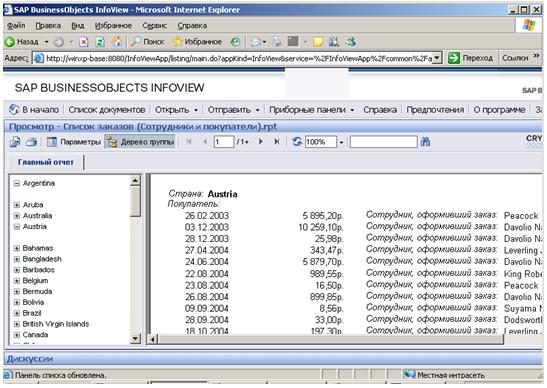Image resolution: width=547 pixels, height=388 pixels.
Task: Click Ссылки links toolbar label
Action: pyautogui.click(x=515, y=58)
